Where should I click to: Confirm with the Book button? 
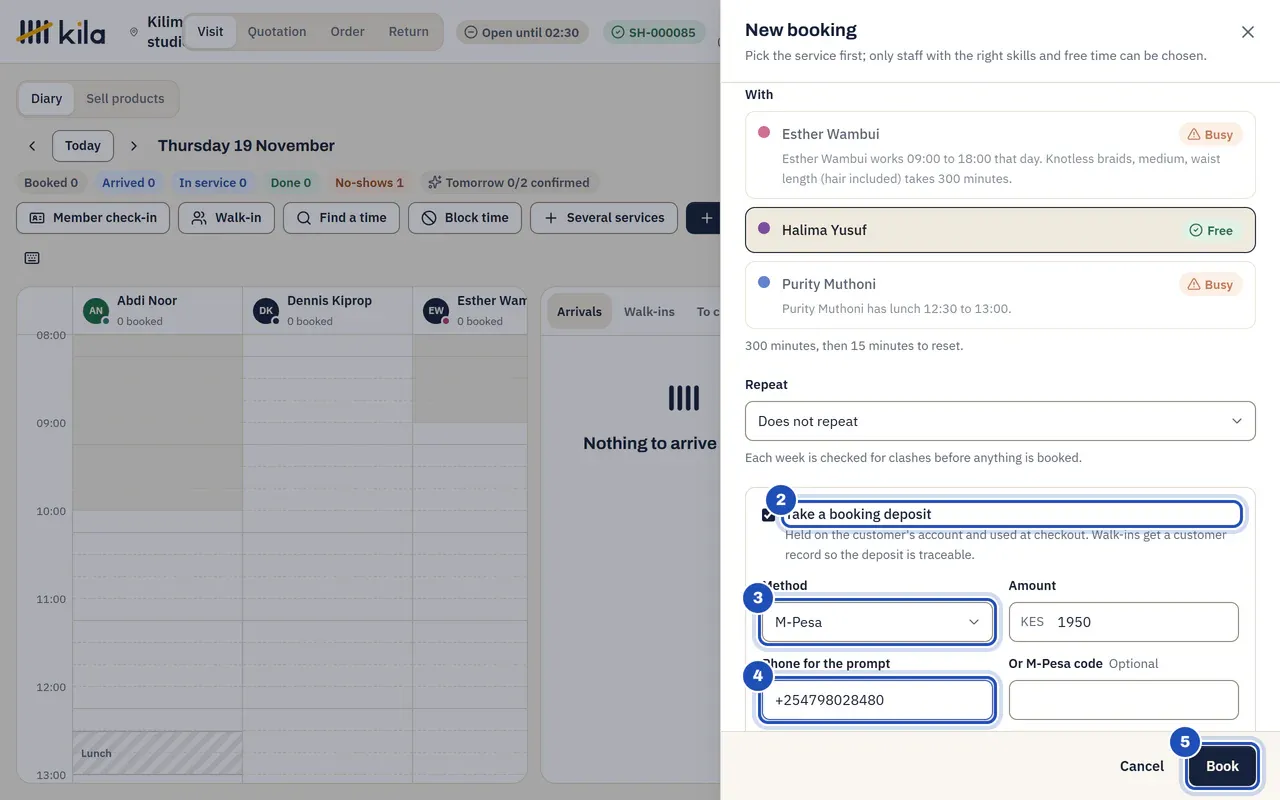[x=1222, y=766]
